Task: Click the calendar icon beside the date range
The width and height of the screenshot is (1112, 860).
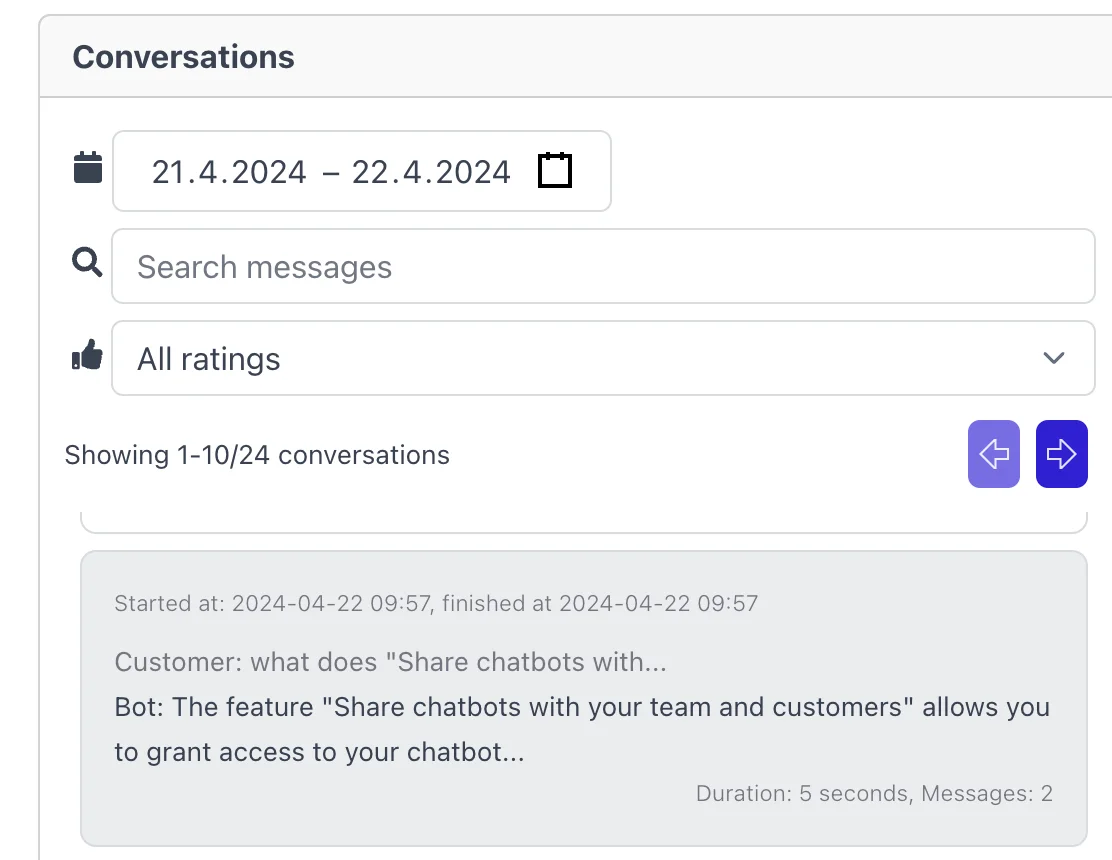Action: 87,168
